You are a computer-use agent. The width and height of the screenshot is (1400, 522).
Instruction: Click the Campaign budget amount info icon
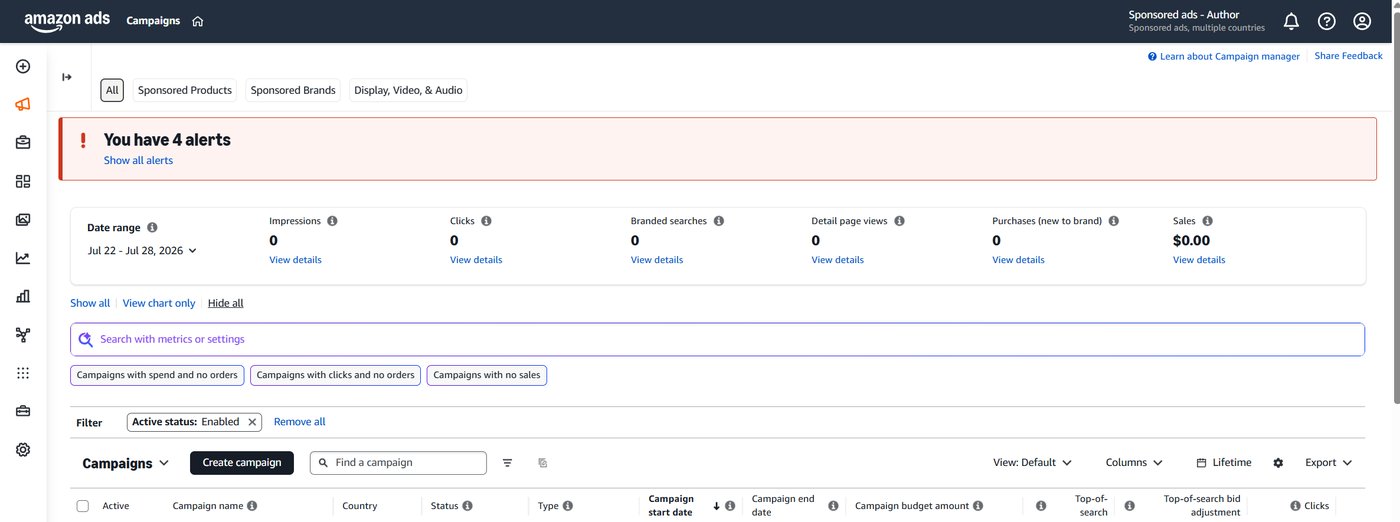(978, 506)
